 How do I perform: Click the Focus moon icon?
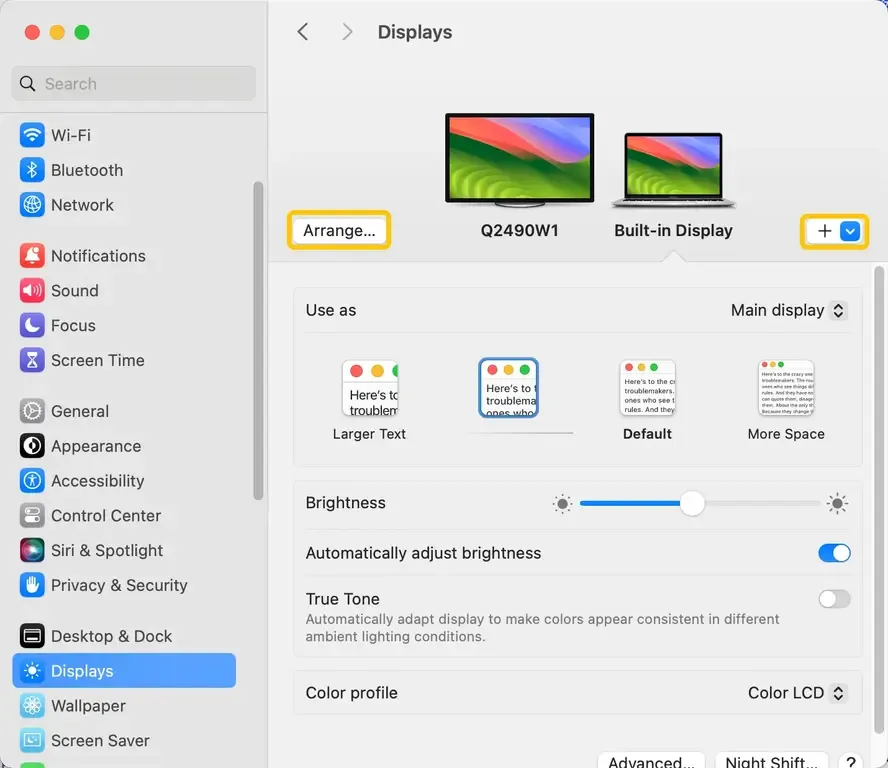click(32, 326)
